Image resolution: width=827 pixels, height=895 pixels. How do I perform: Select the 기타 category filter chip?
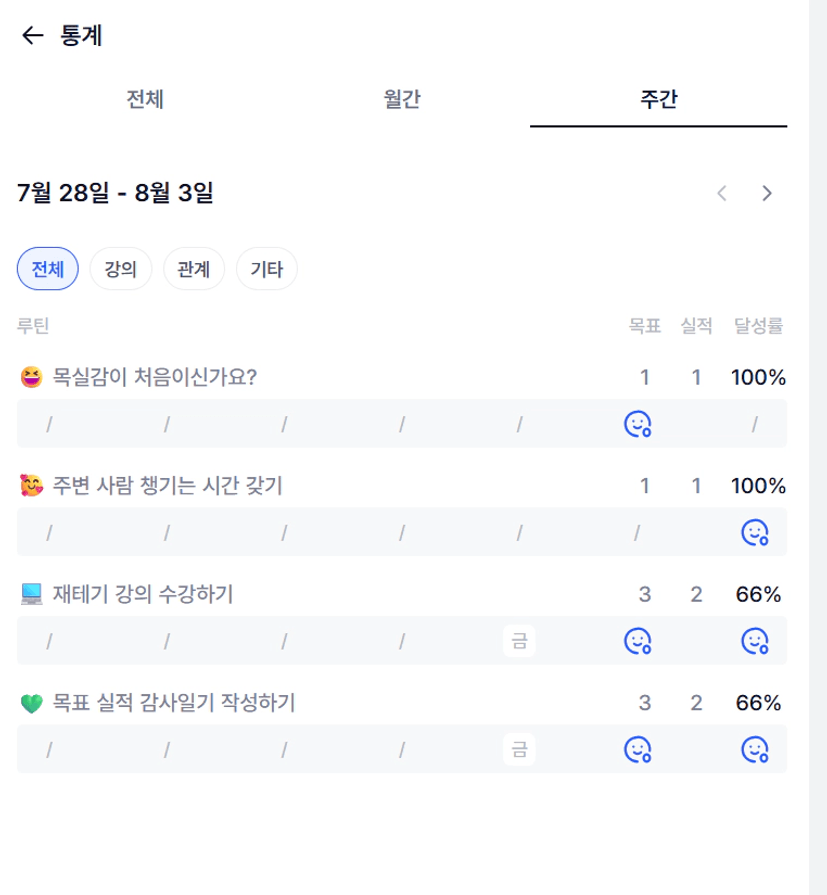tap(267, 269)
